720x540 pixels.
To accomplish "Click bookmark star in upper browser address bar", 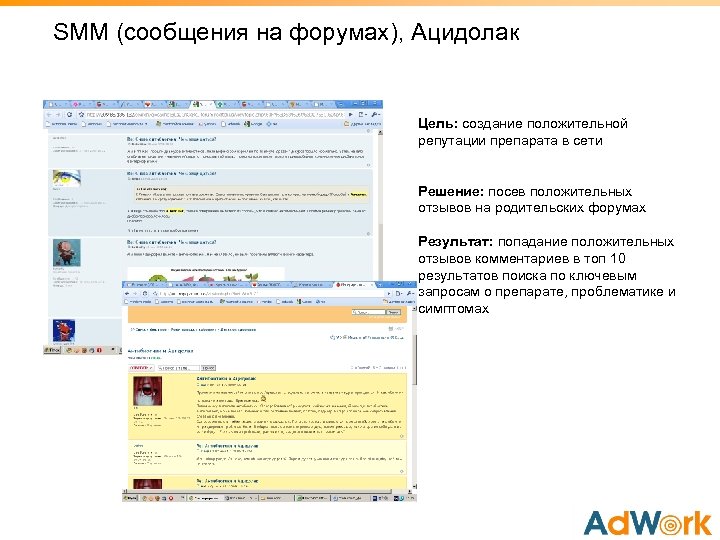I will coord(81,114).
